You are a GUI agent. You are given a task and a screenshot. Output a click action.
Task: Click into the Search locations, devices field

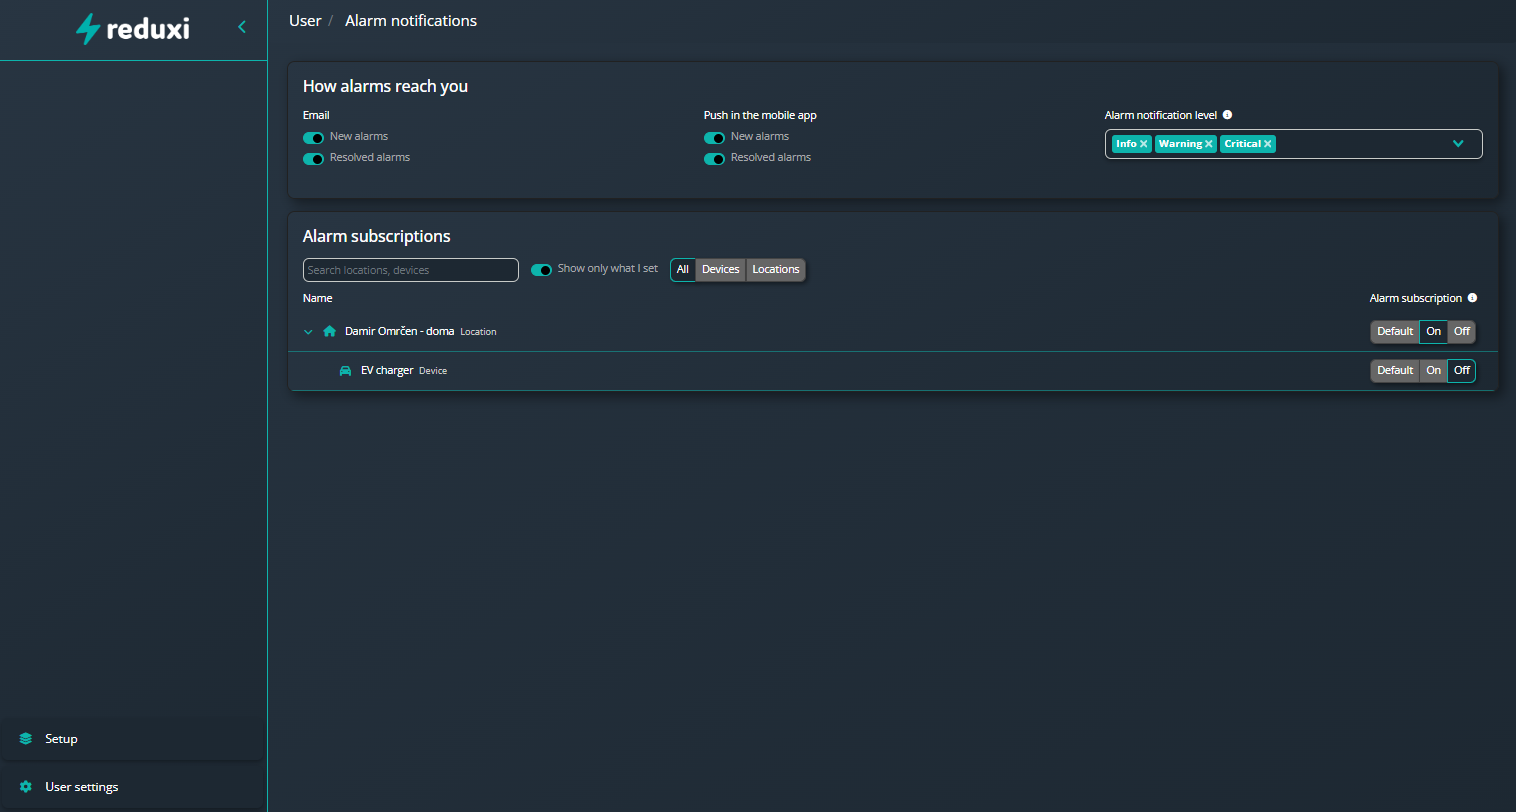411,270
